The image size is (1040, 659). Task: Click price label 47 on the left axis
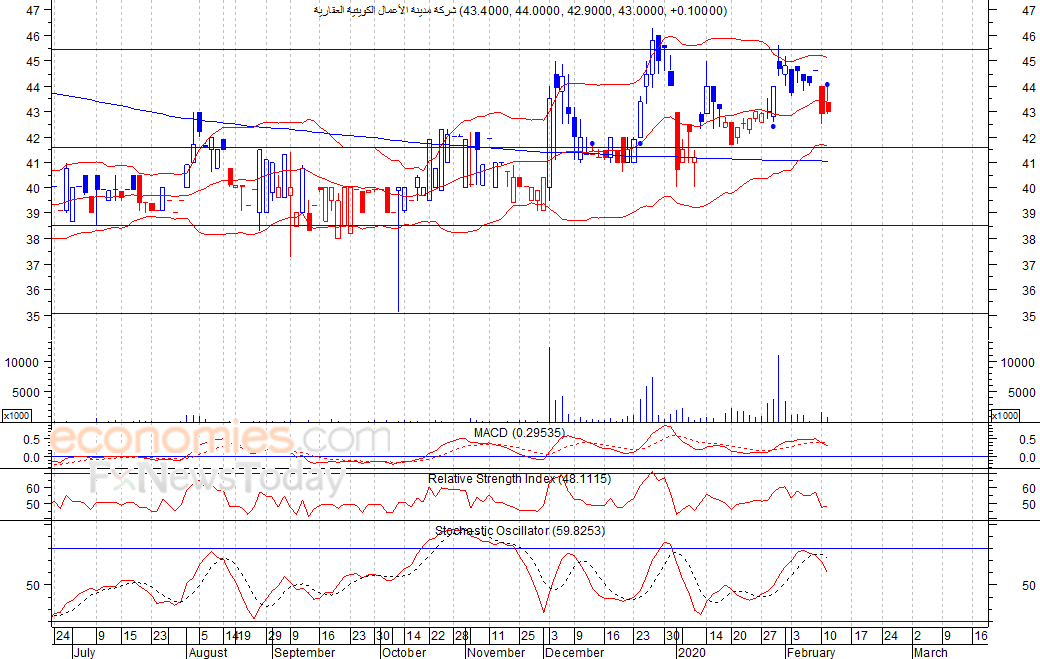[33, 11]
